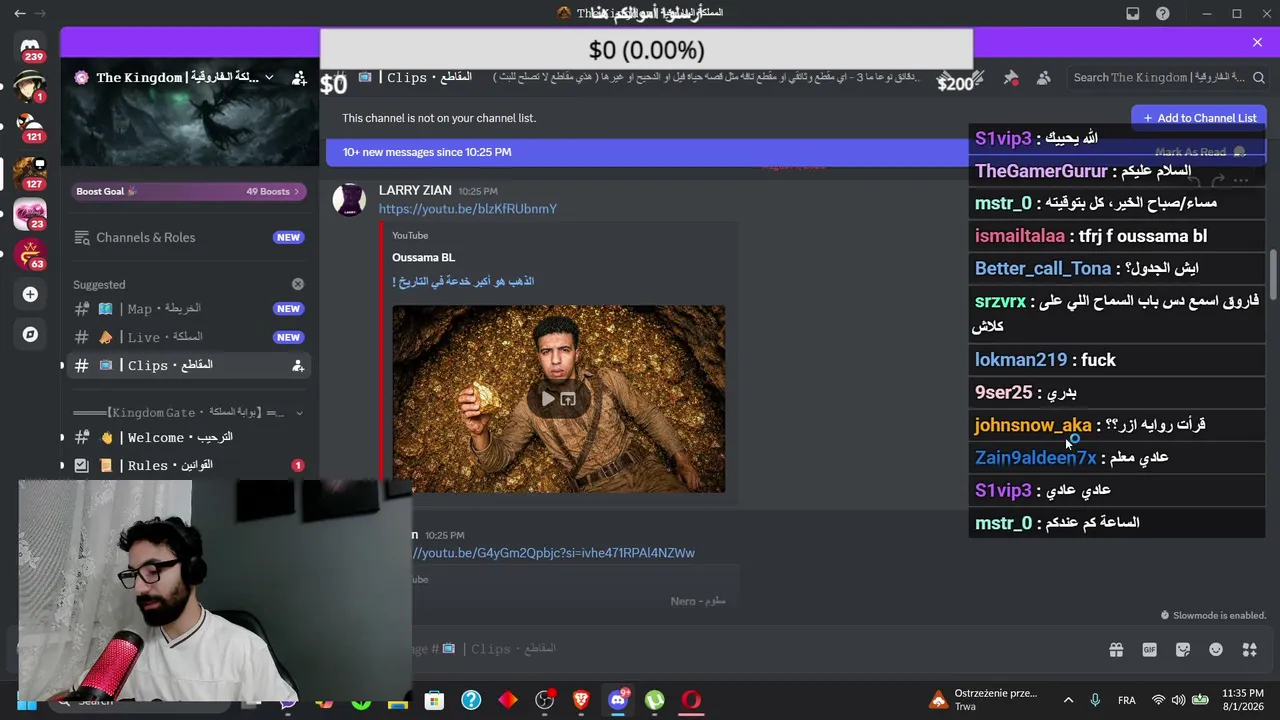
Task: Open the youtu.be/blzKfRUbnmY link
Action: pos(468,209)
